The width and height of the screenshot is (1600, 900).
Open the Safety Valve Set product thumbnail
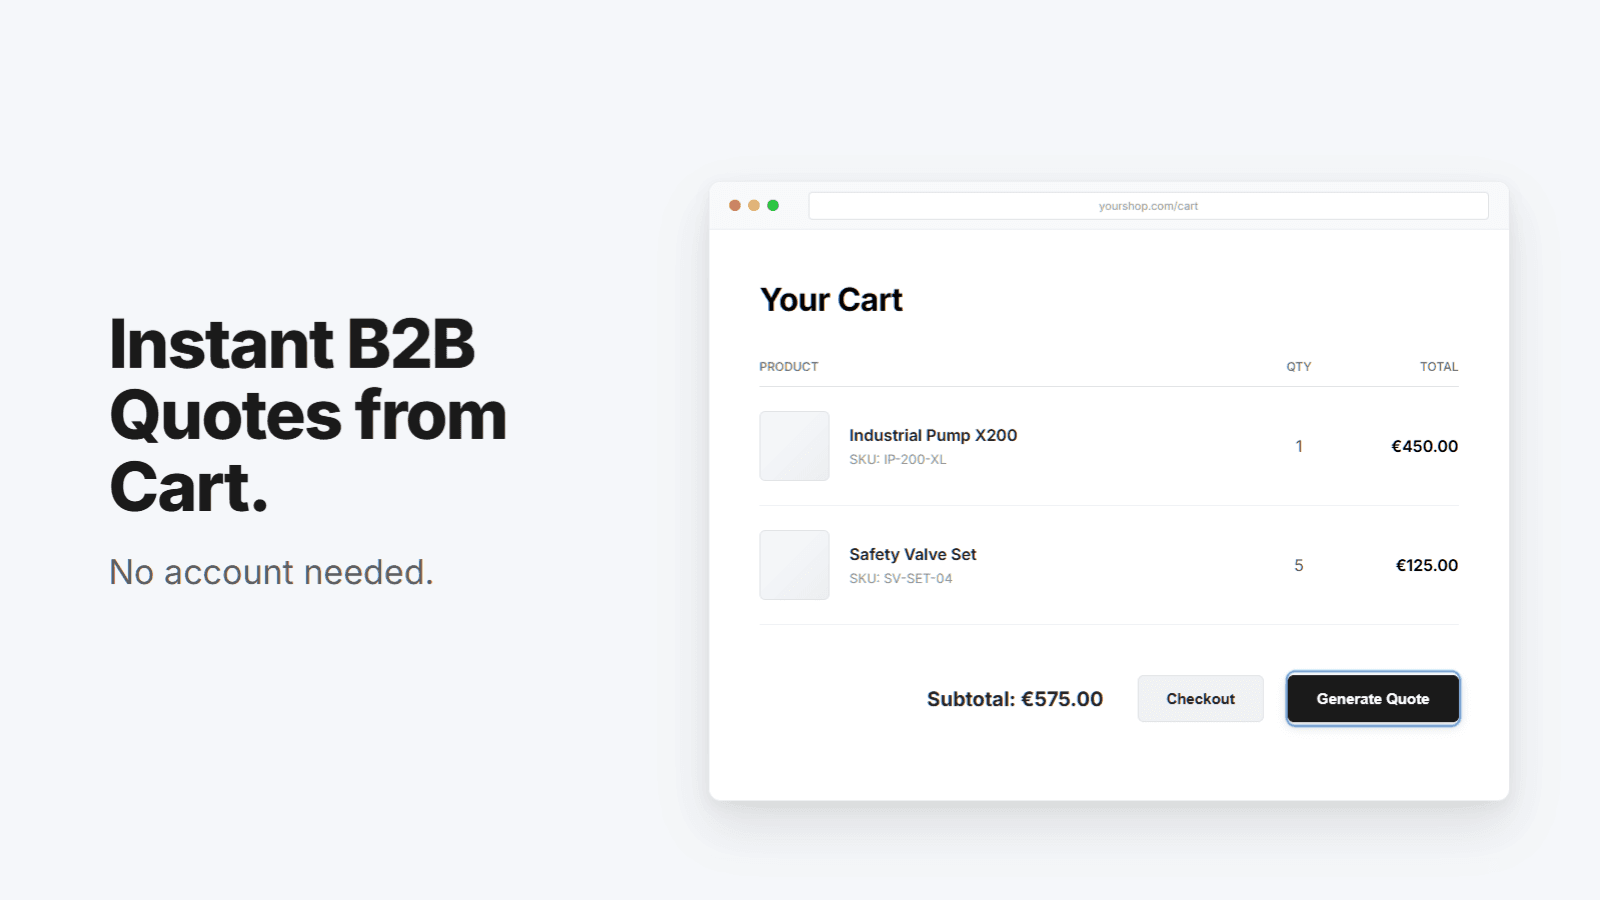point(794,564)
